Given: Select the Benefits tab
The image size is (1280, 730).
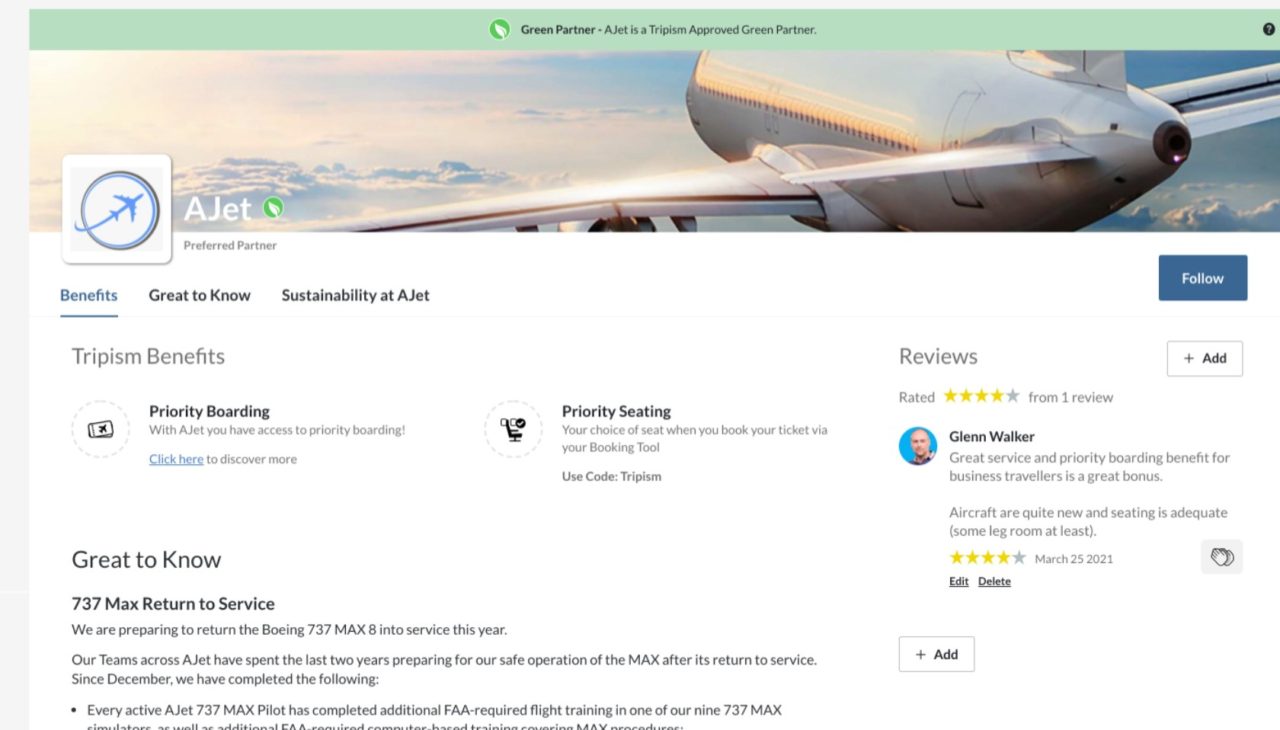Looking at the screenshot, I should tap(88, 295).
